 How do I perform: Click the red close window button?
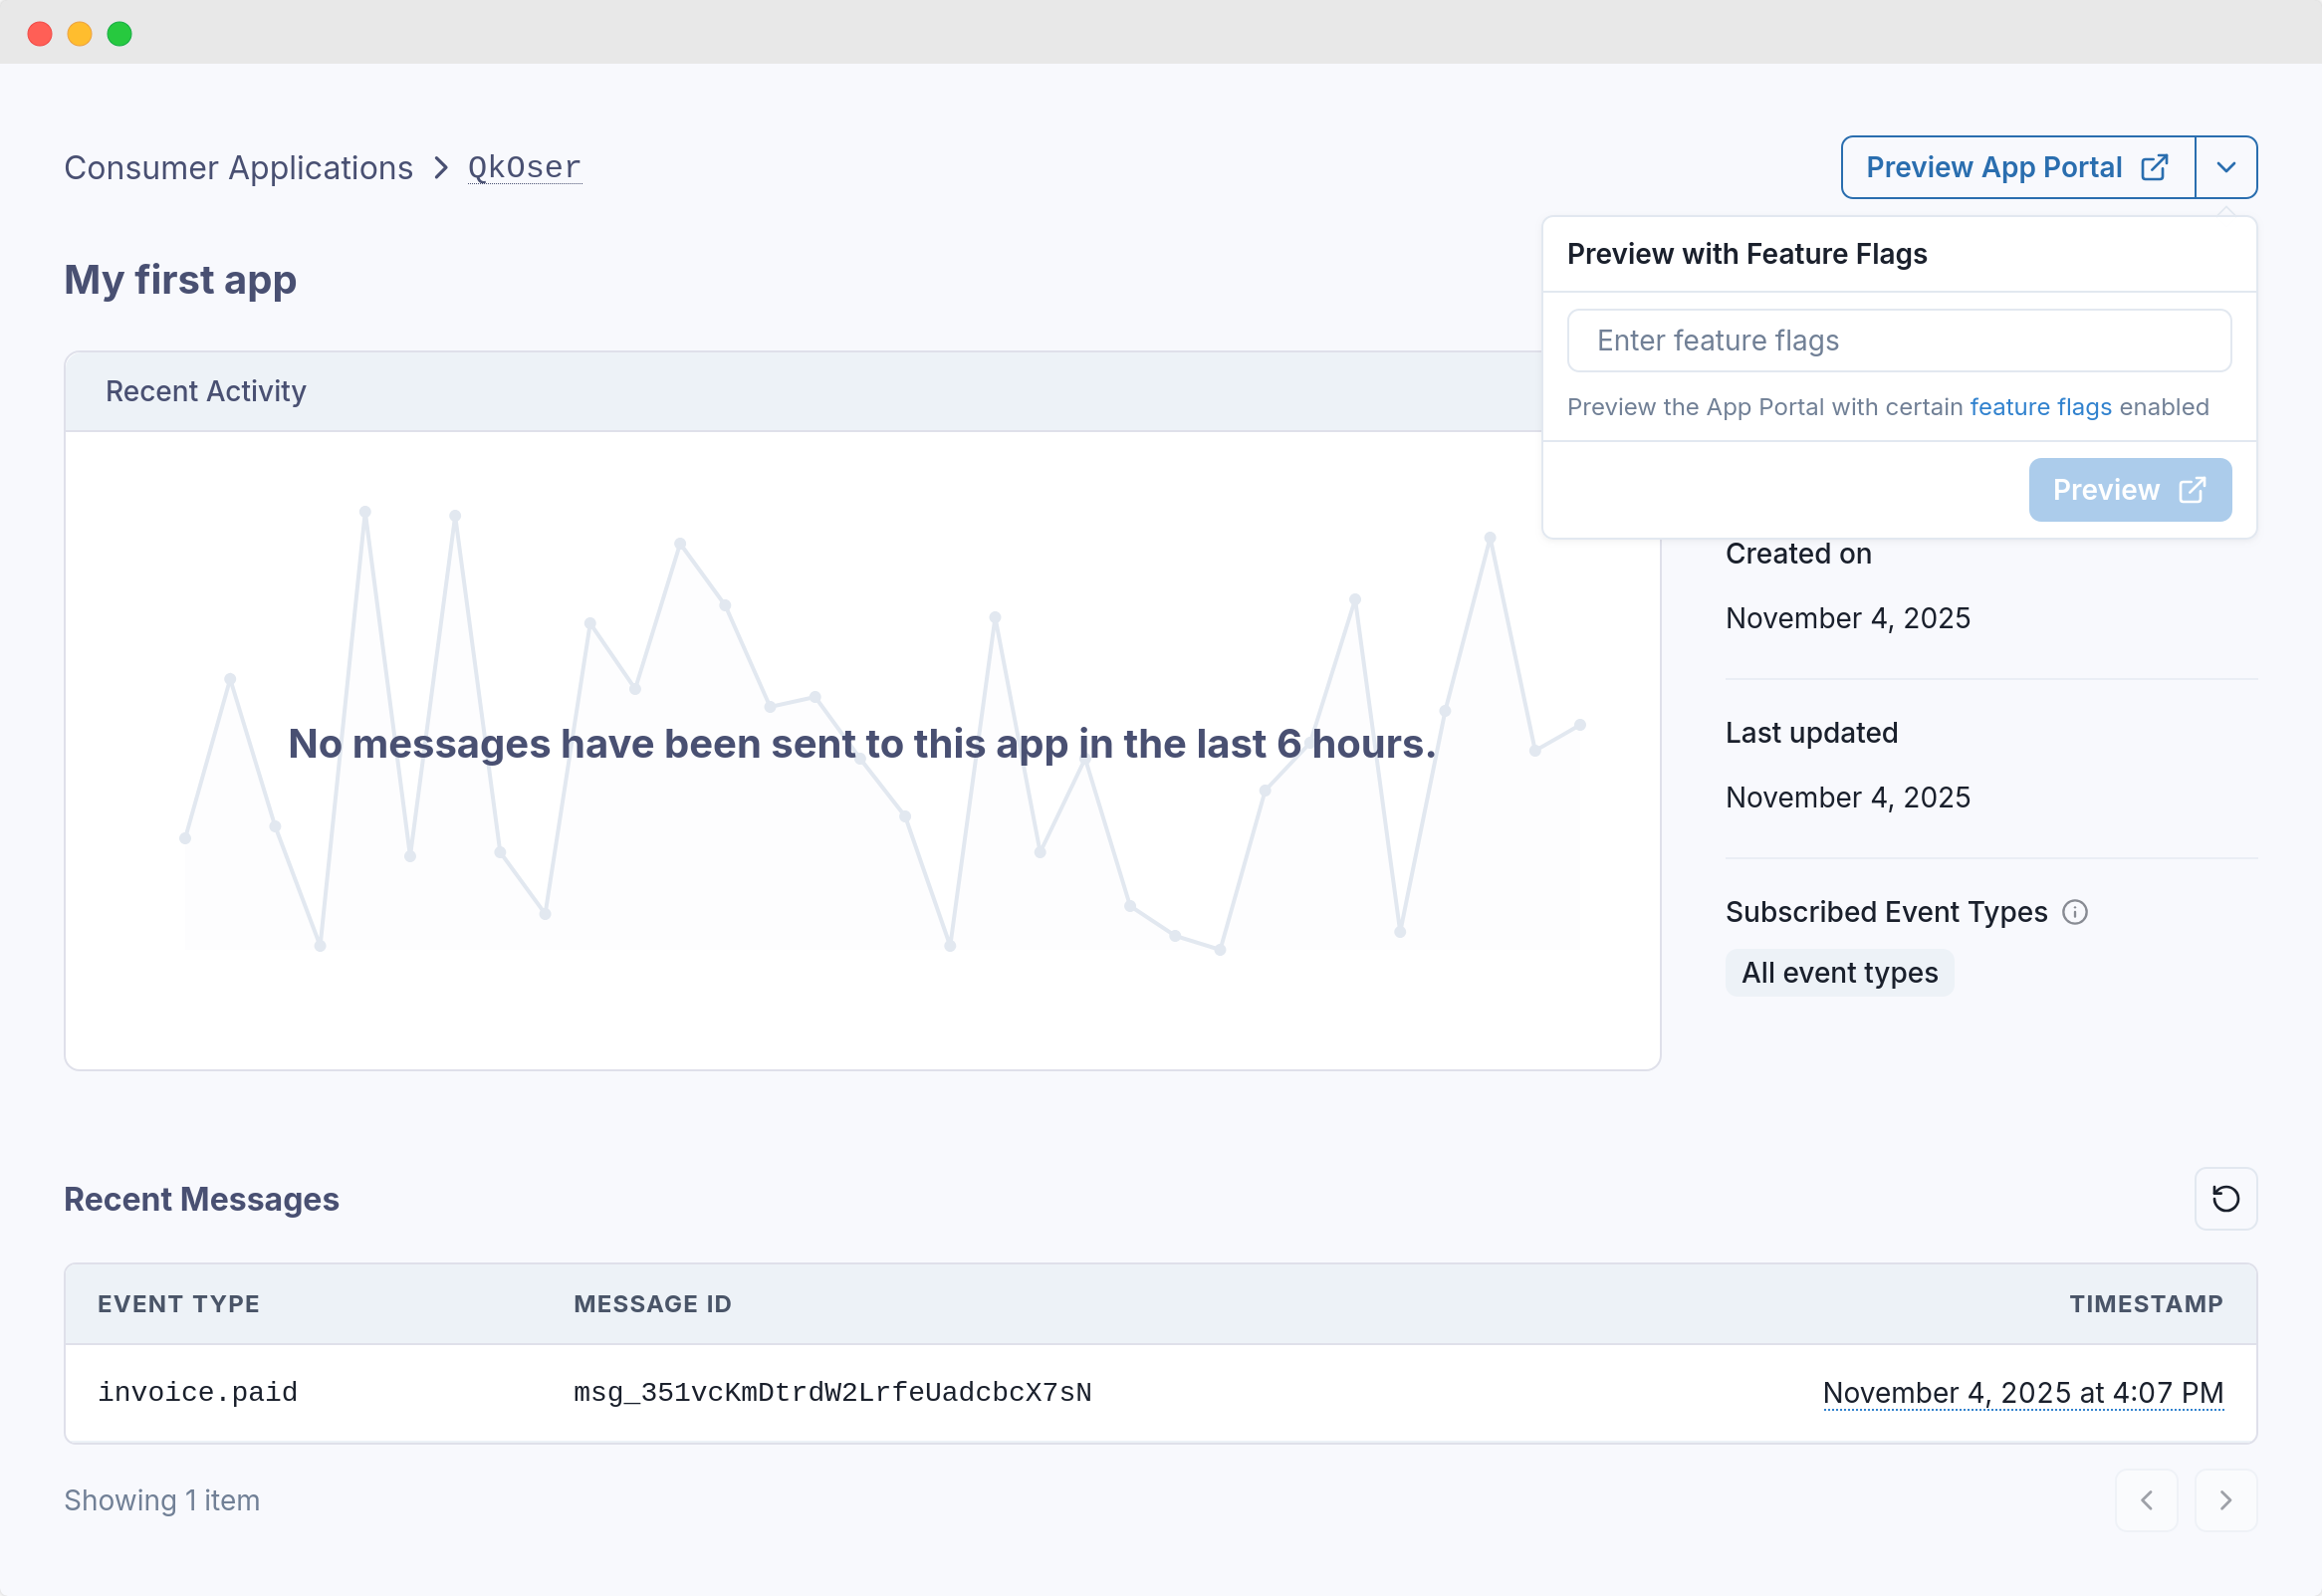[40, 34]
